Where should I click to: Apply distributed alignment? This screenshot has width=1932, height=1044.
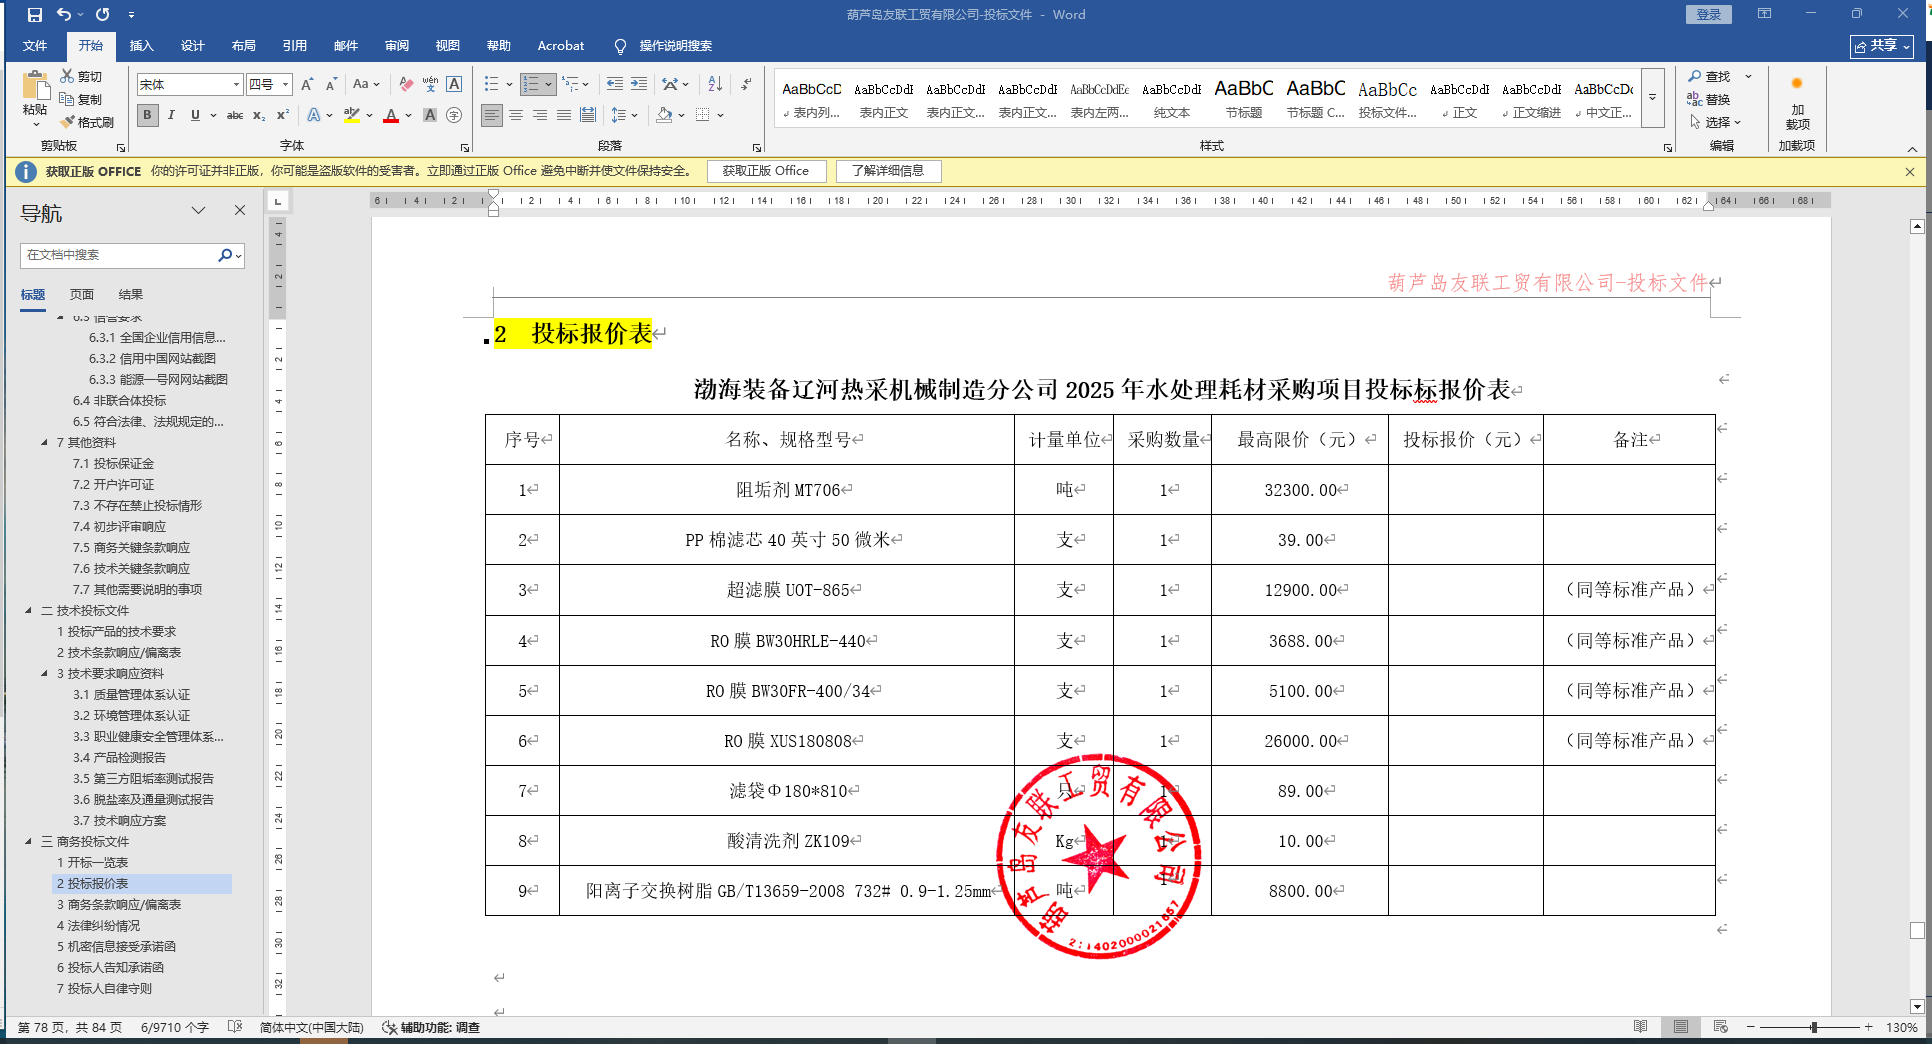pos(588,115)
